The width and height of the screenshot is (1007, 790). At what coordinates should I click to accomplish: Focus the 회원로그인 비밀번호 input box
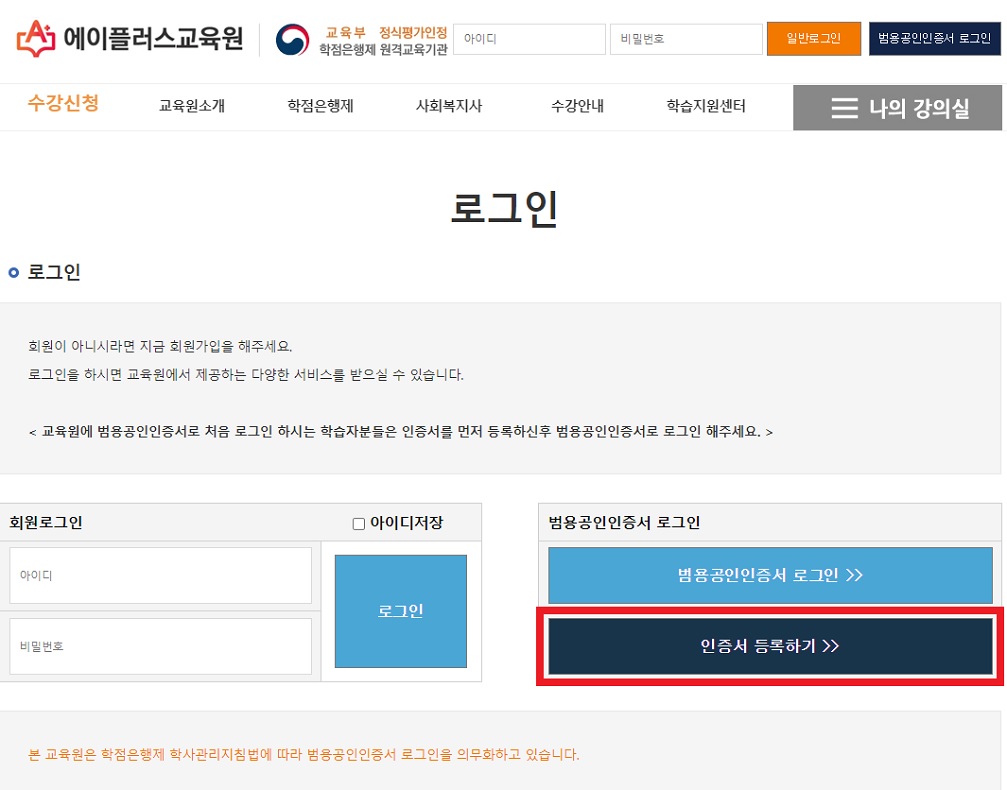point(160,645)
